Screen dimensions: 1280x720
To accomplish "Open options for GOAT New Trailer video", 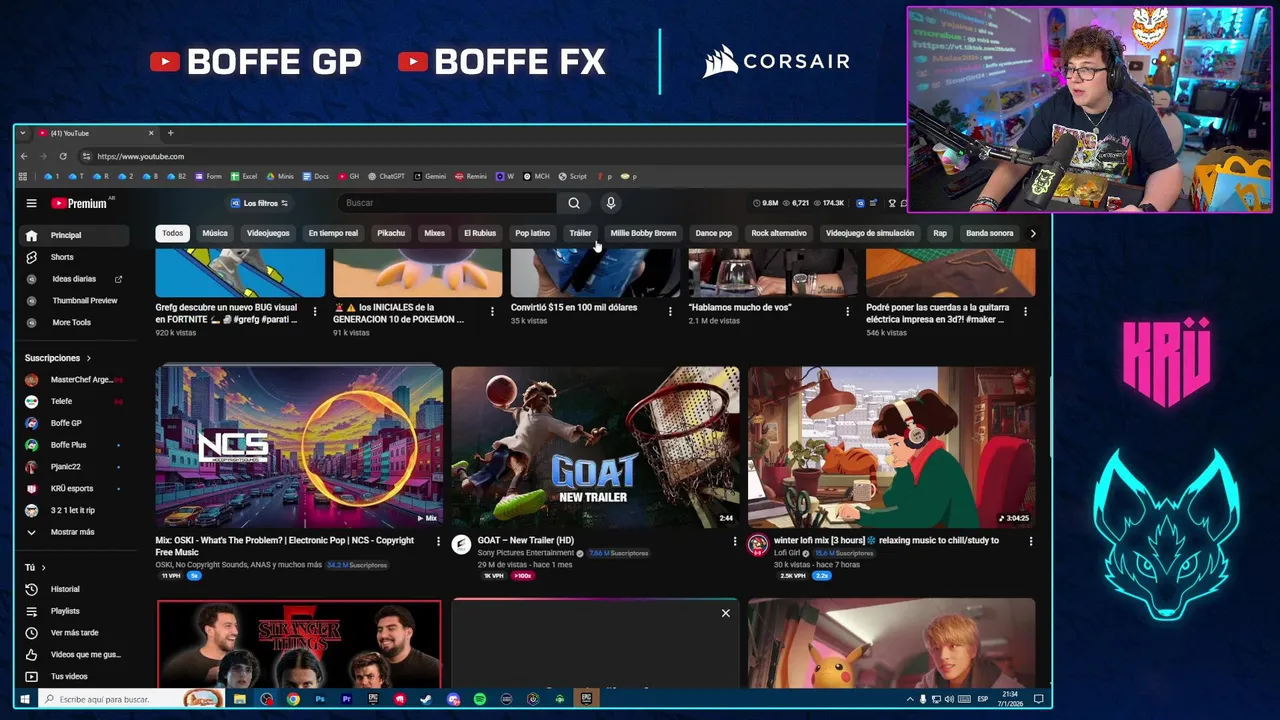I will 734,541.
